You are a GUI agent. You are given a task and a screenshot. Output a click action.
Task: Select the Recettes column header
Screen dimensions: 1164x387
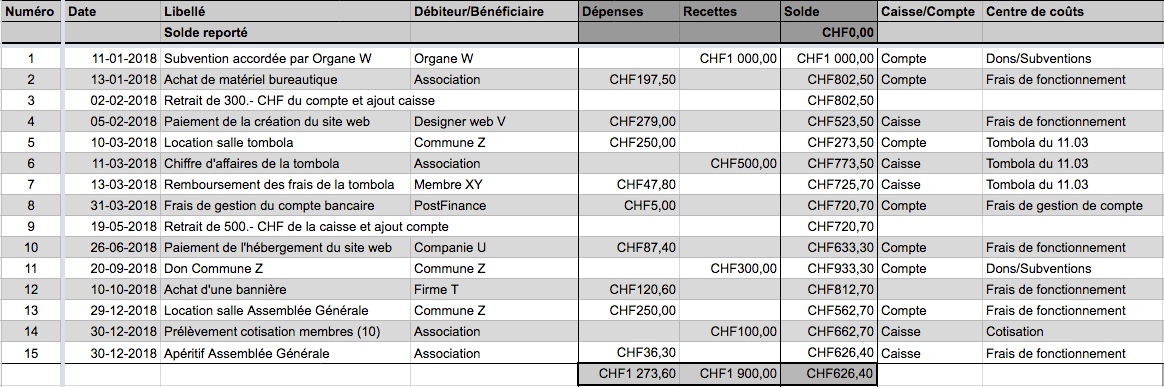pos(729,12)
